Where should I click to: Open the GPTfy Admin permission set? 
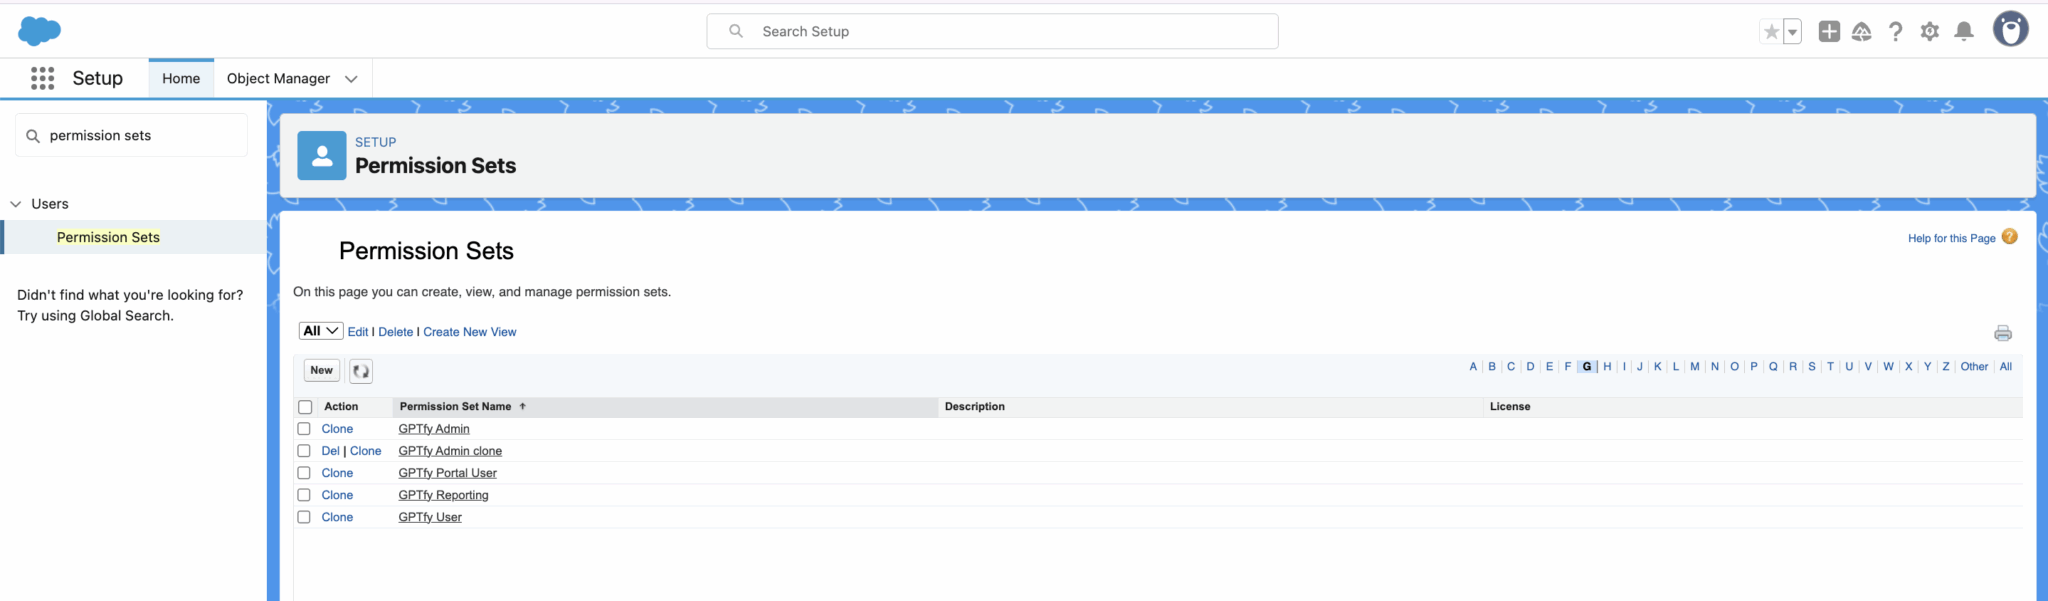[x=434, y=429]
